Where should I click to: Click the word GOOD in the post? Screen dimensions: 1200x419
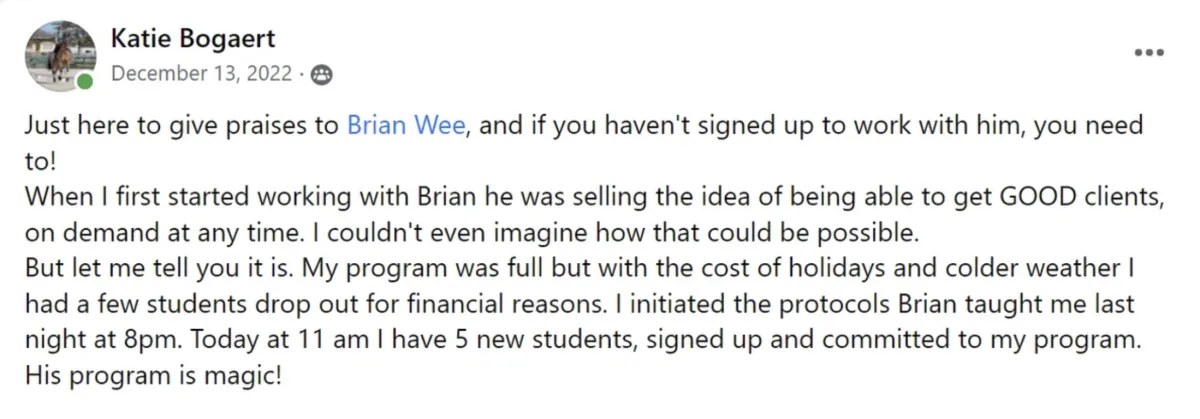tap(1026, 199)
